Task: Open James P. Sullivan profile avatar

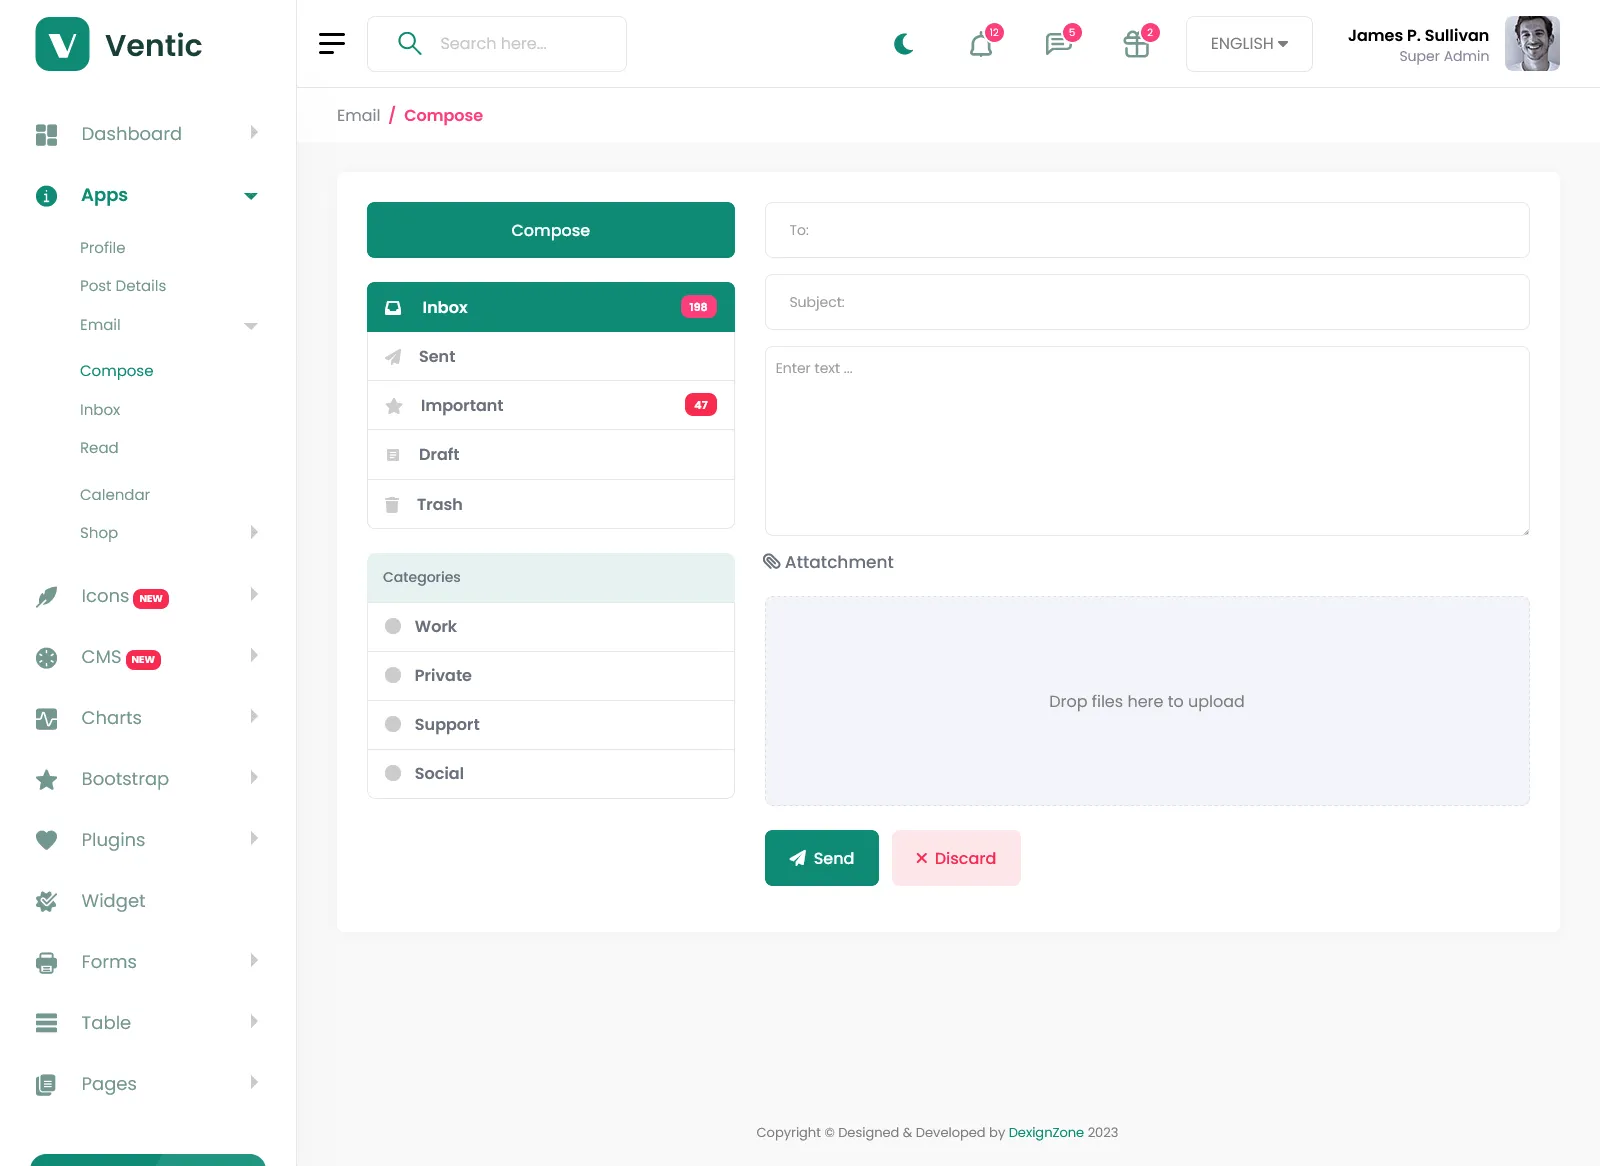Action: coord(1532,44)
